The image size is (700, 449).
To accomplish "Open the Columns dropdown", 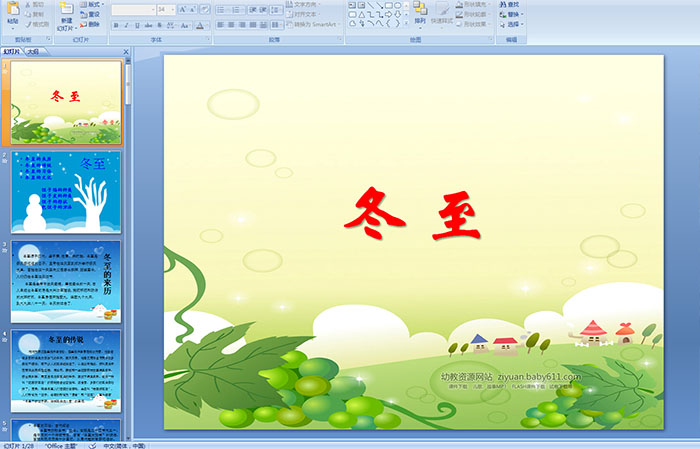I will [x=276, y=25].
